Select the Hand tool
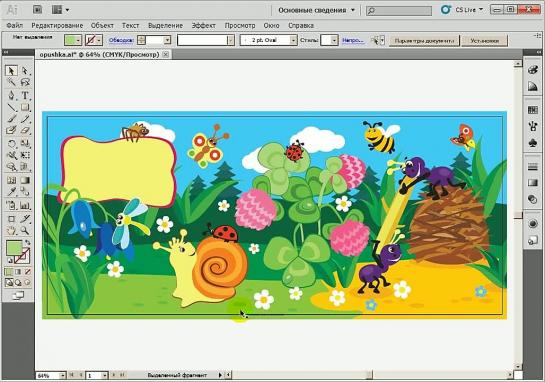This screenshot has width=545, height=382. coord(11,230)
